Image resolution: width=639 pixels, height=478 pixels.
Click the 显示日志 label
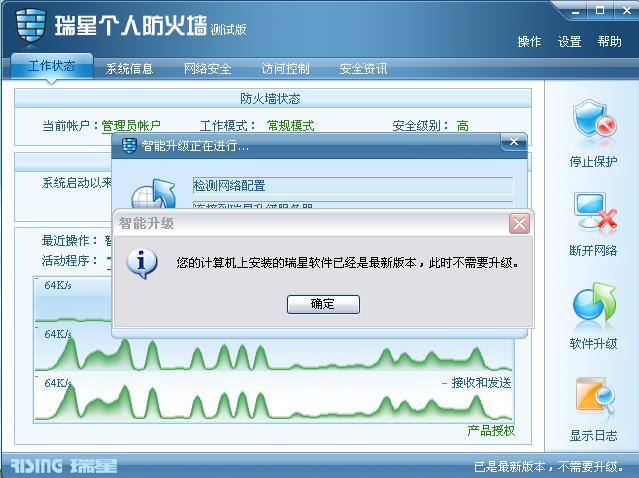[x=593, y=436]
